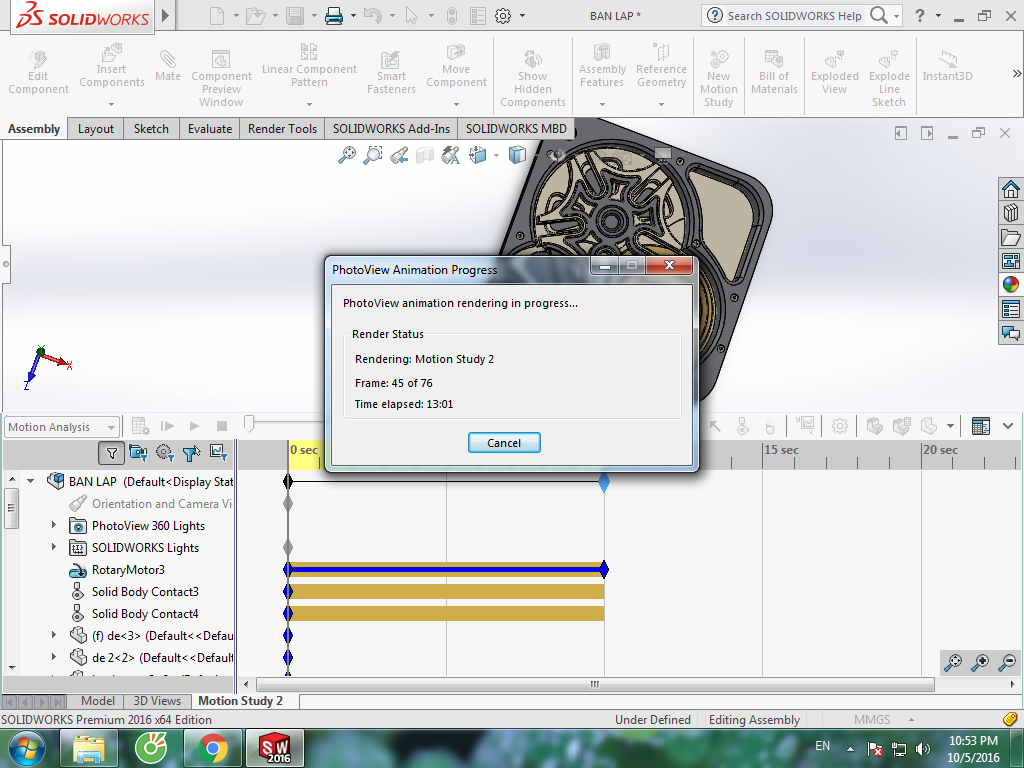The height and width of the screenshot is (768, 1024).
Task: Open the Home task pane icon
Action: tap(1010, 189)
